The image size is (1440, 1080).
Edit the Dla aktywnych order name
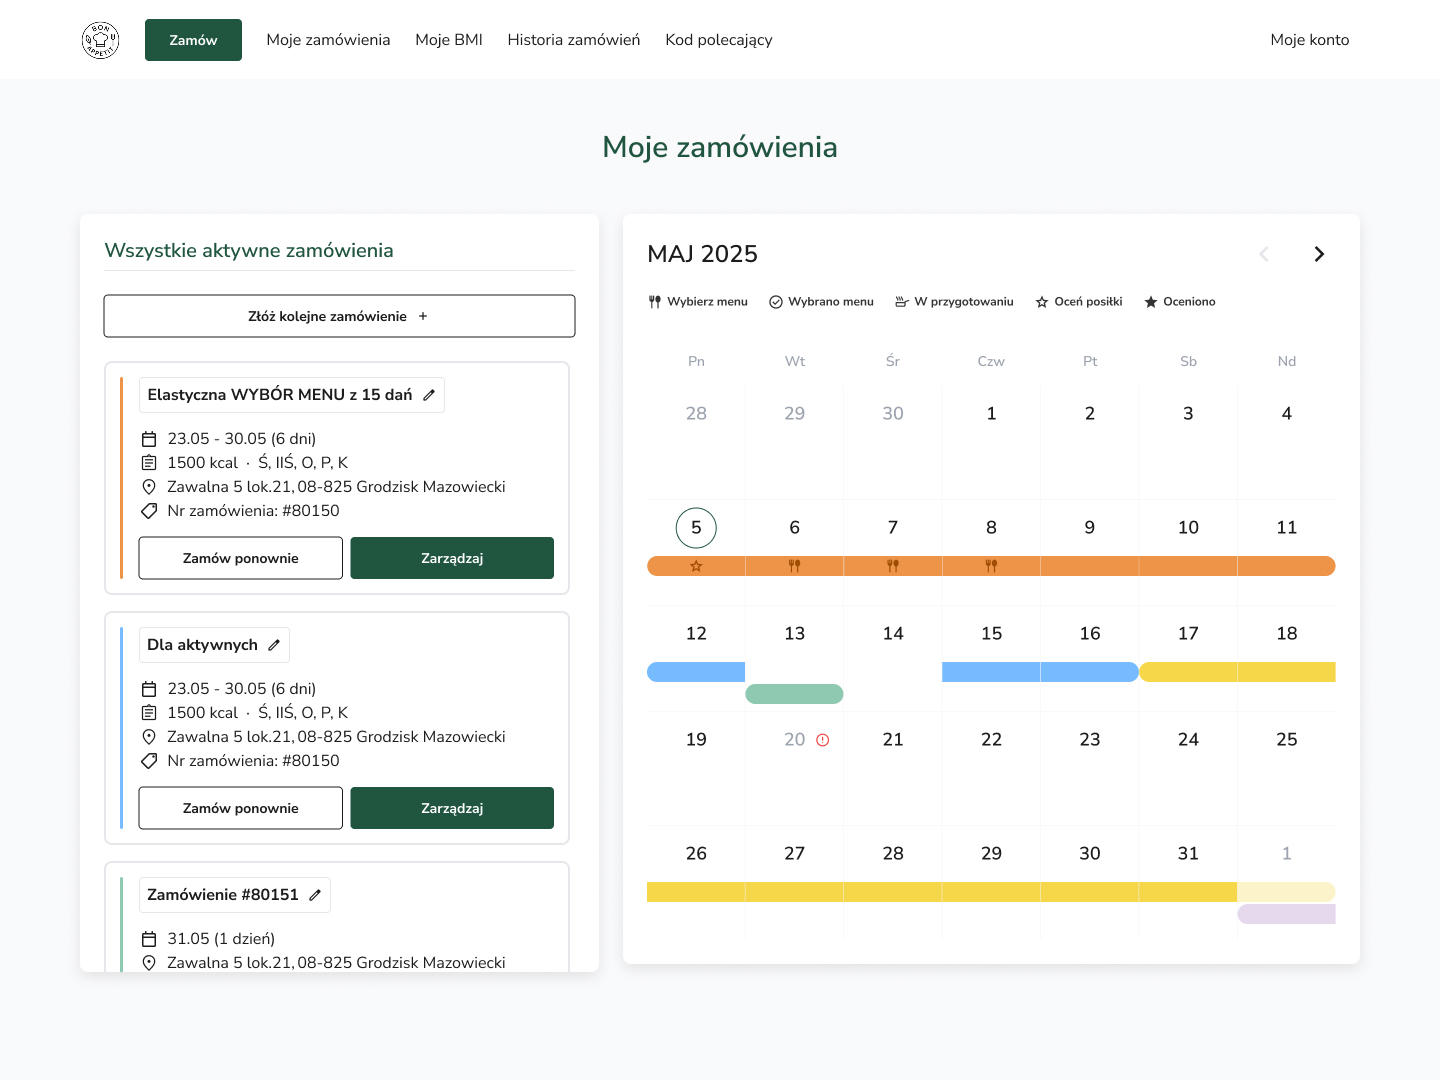274,645
